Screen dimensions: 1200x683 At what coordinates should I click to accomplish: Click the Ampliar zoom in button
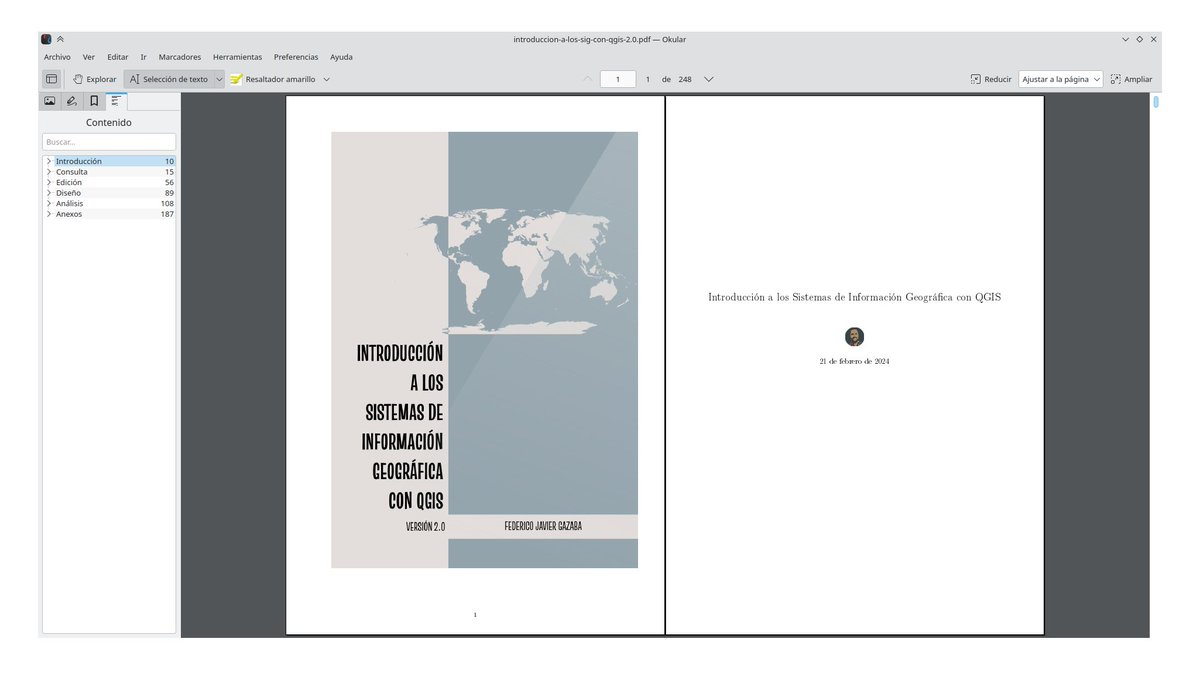(1131, 79)
